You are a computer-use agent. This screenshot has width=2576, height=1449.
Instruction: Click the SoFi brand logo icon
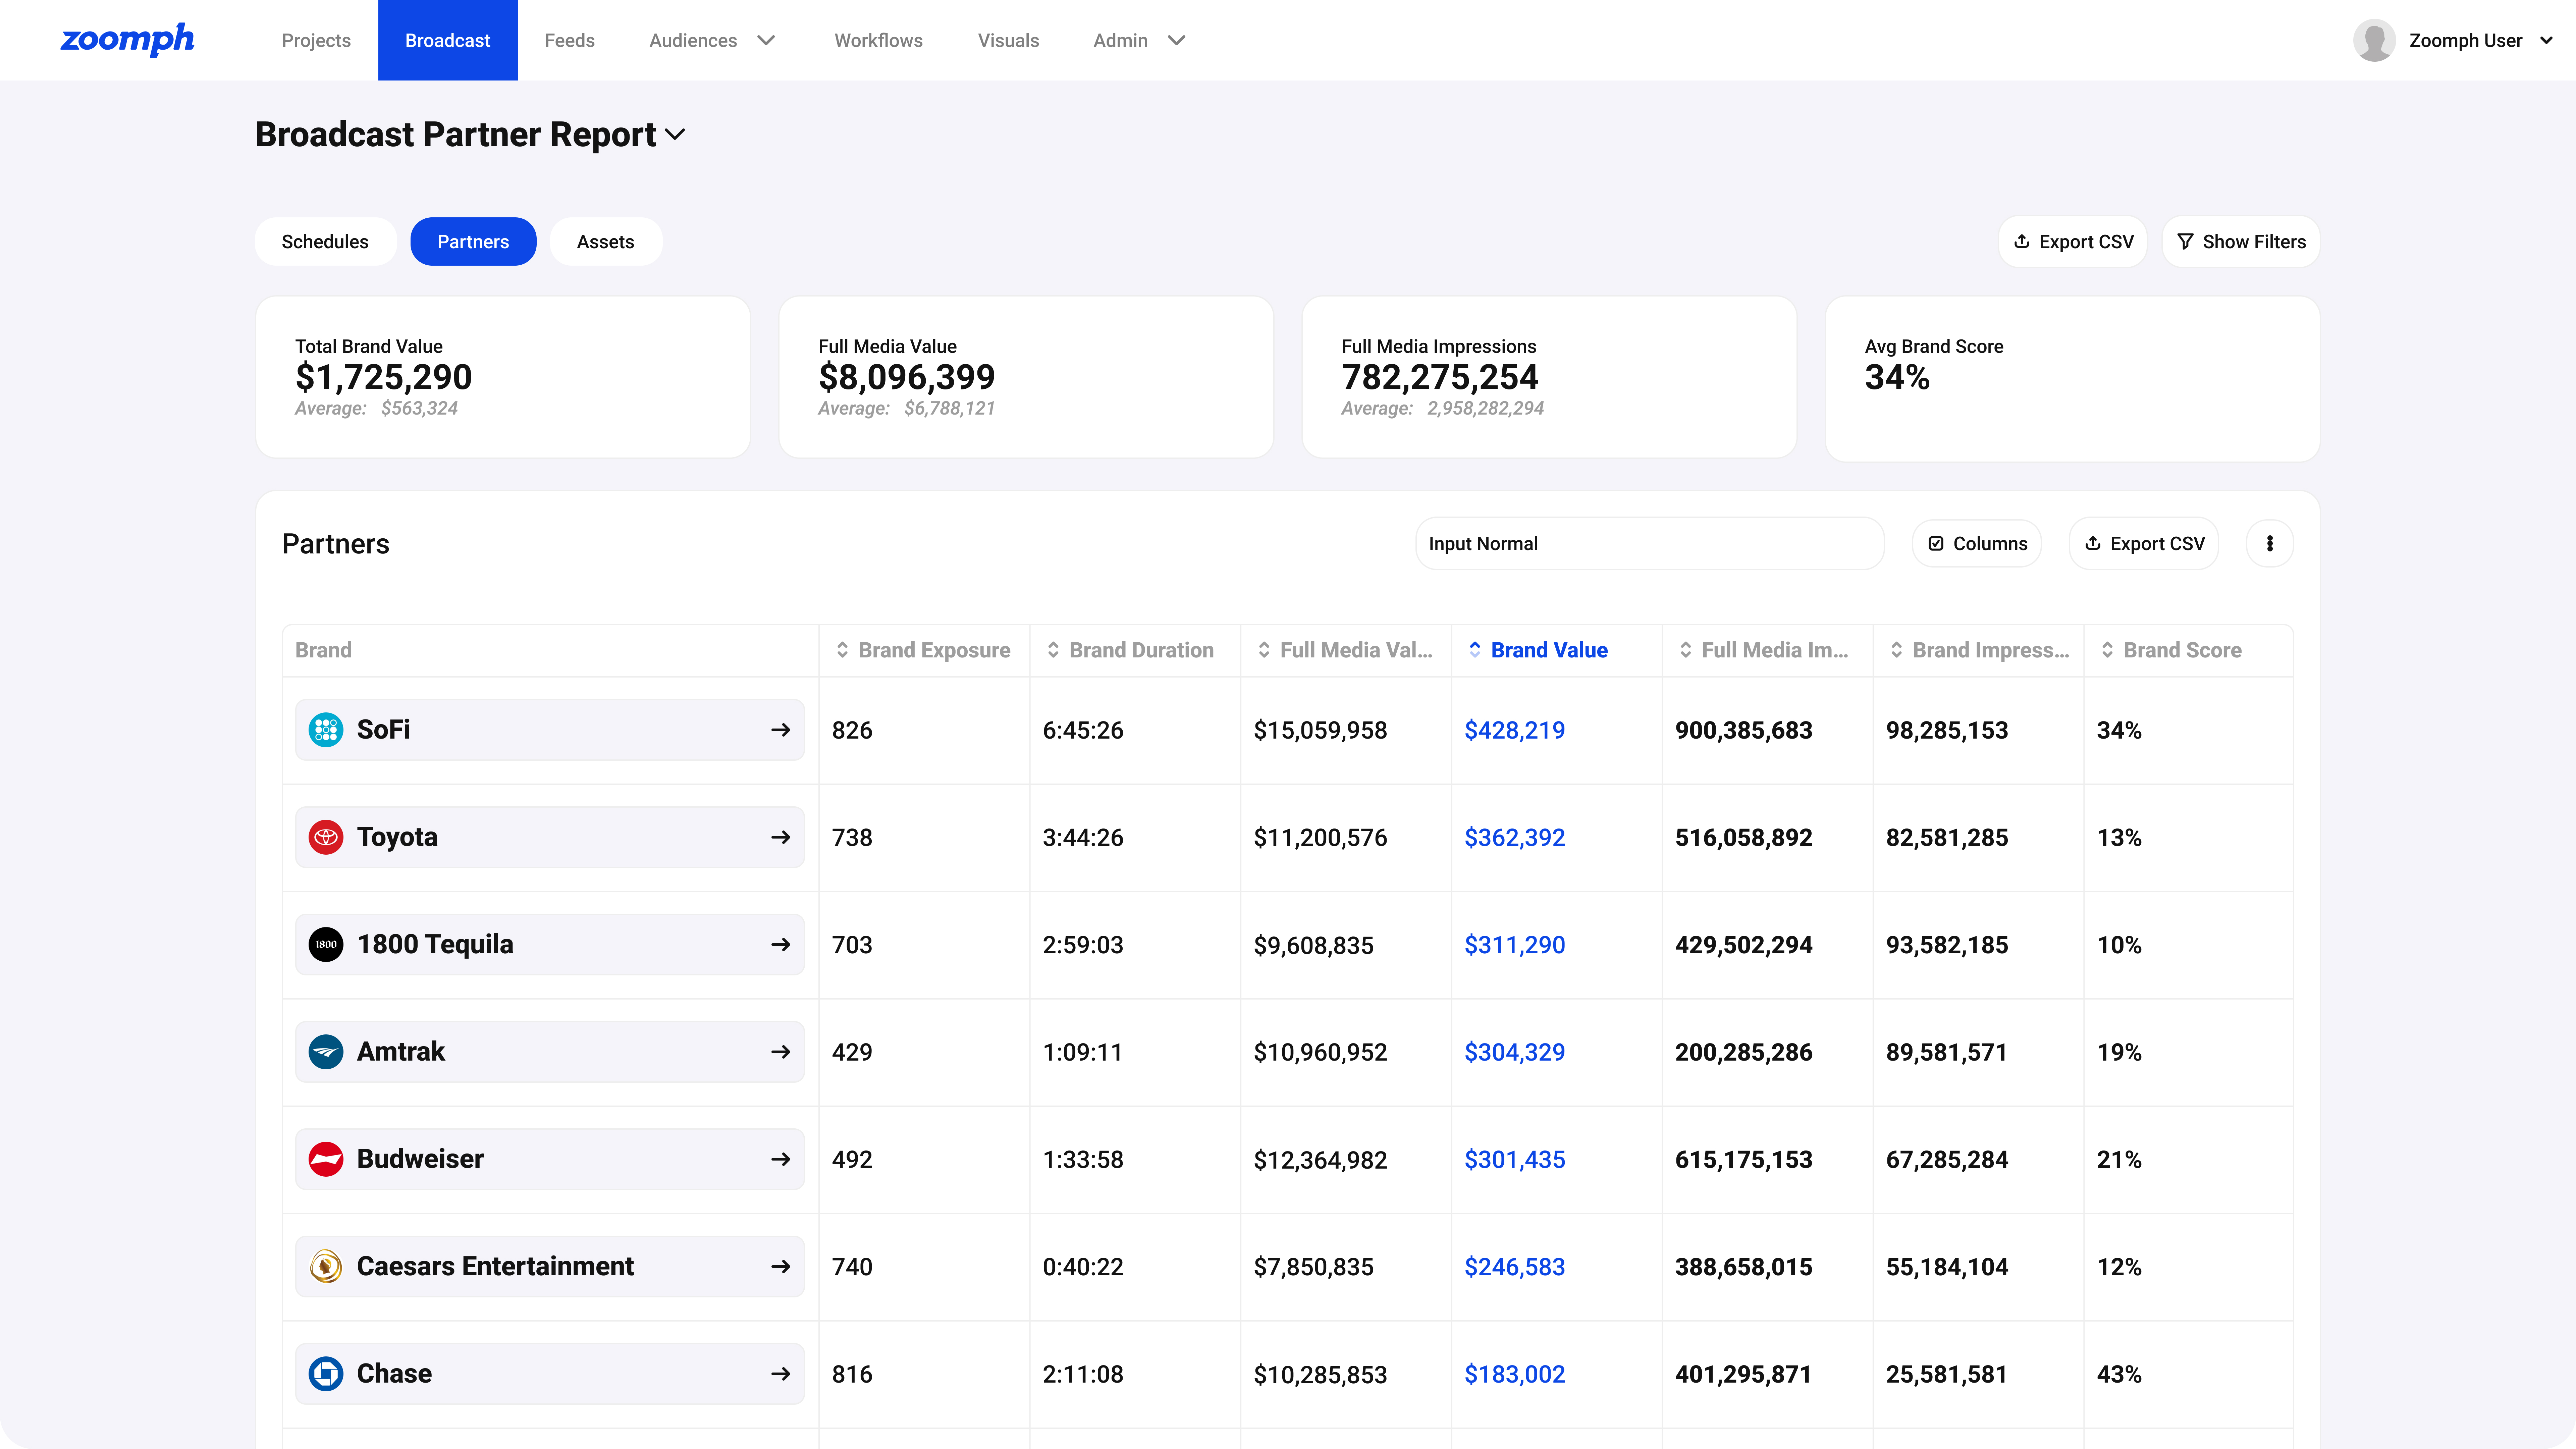click(x=326, y=730)
